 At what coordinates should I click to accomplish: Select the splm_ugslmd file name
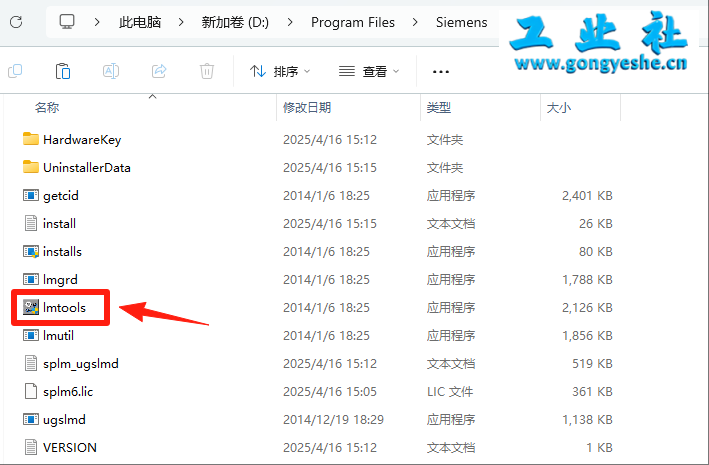tap(81, 364)
